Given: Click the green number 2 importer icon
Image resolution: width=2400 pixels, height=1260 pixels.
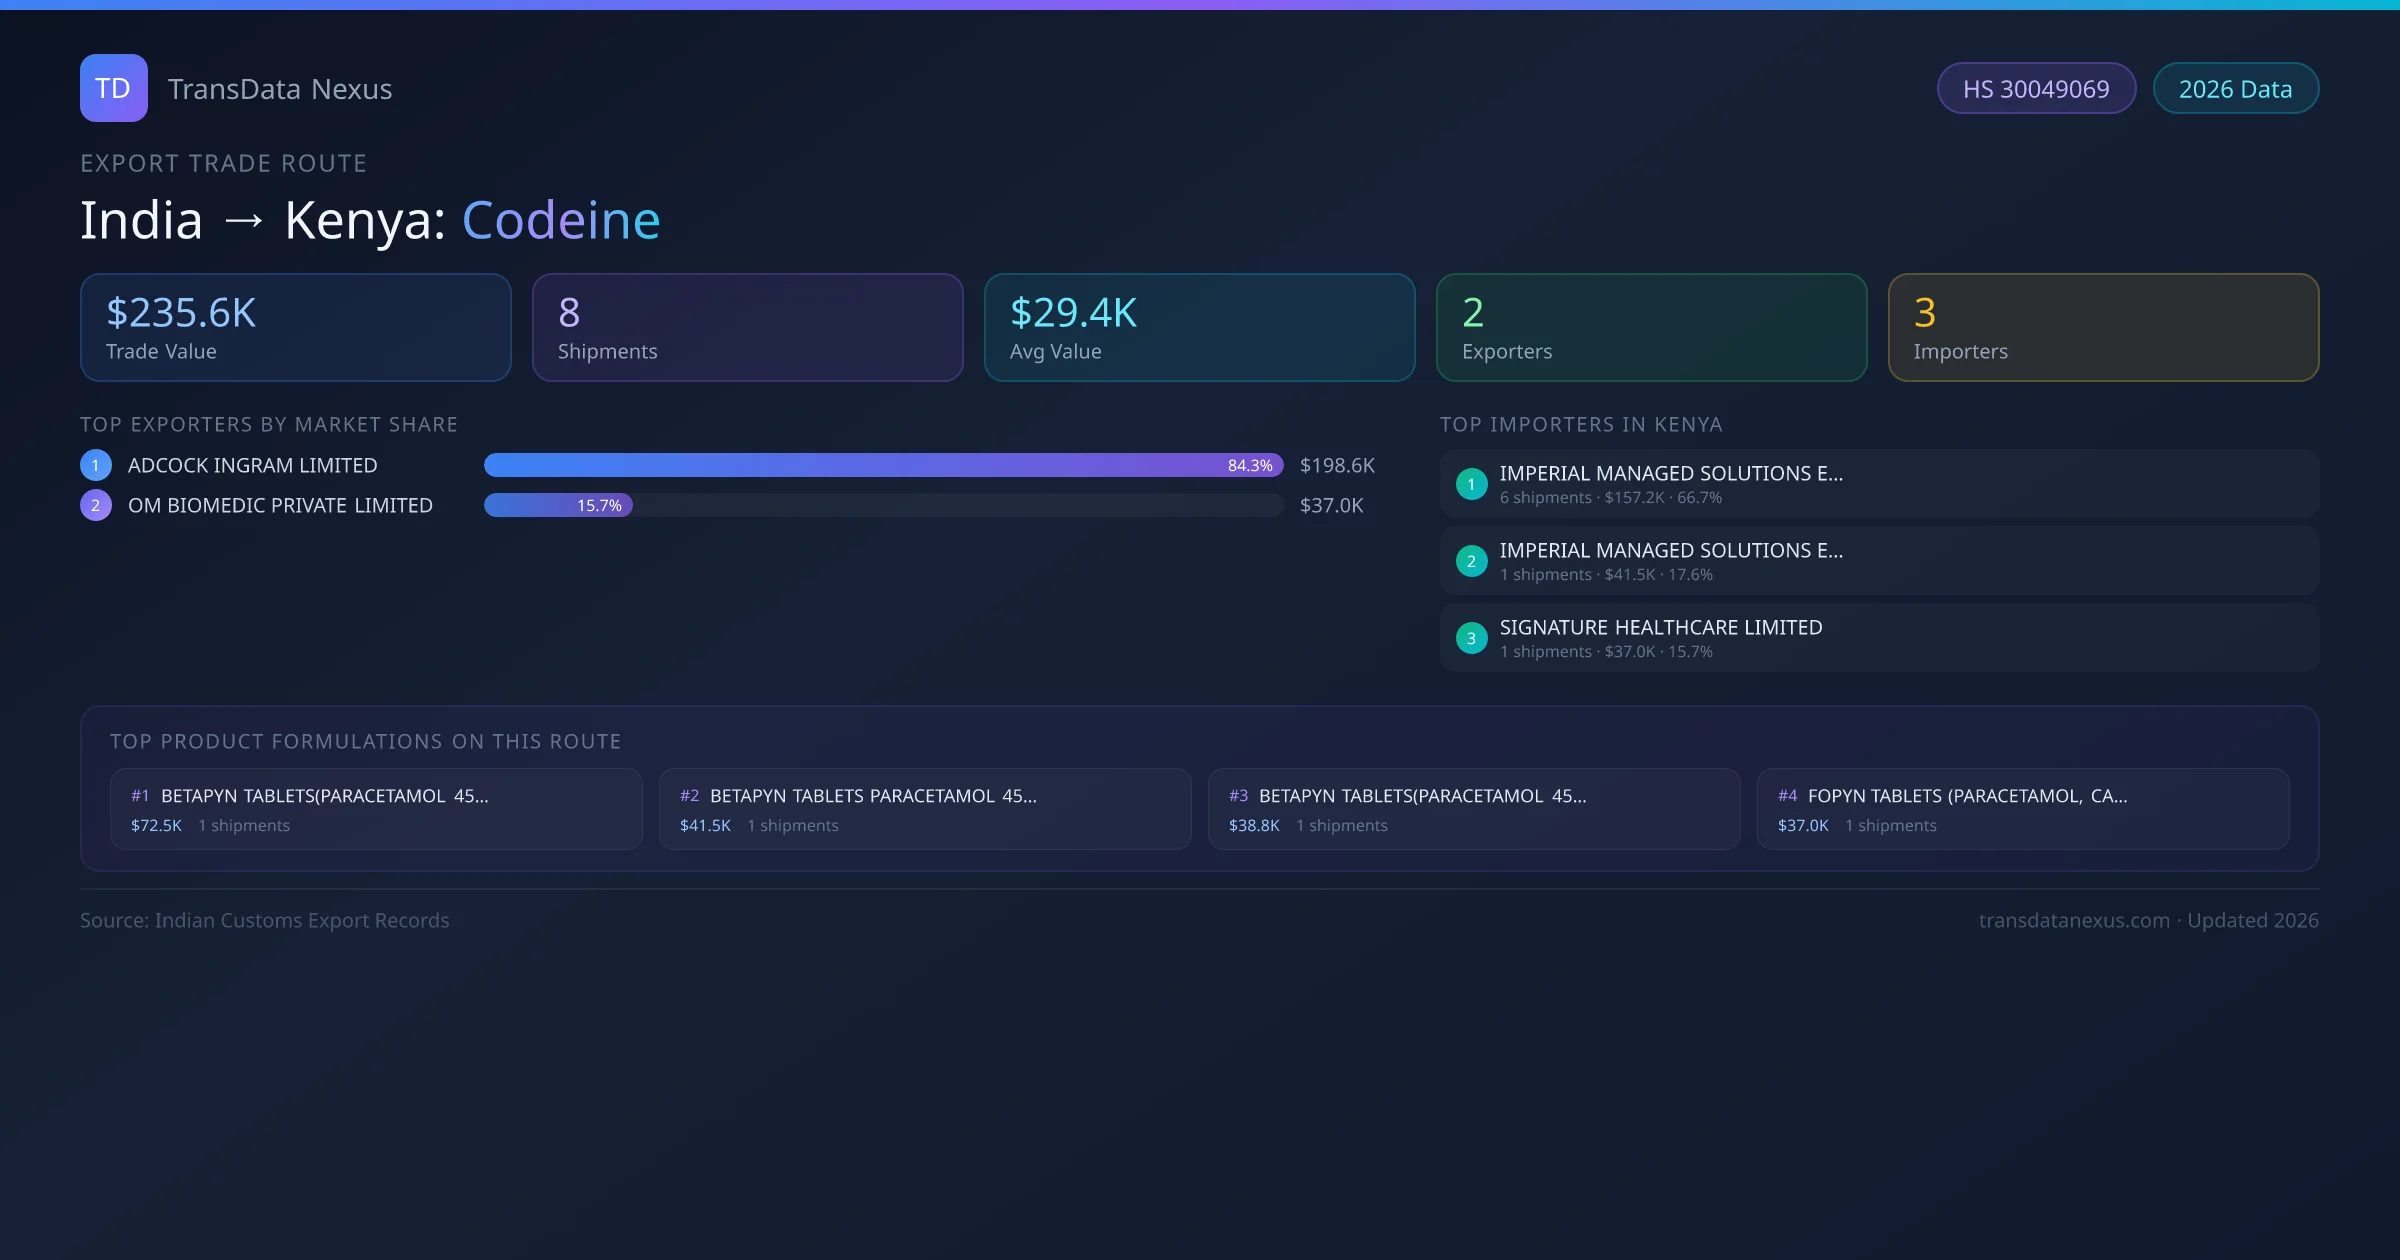Looking at the screenshot, I should coord(1471,561).
